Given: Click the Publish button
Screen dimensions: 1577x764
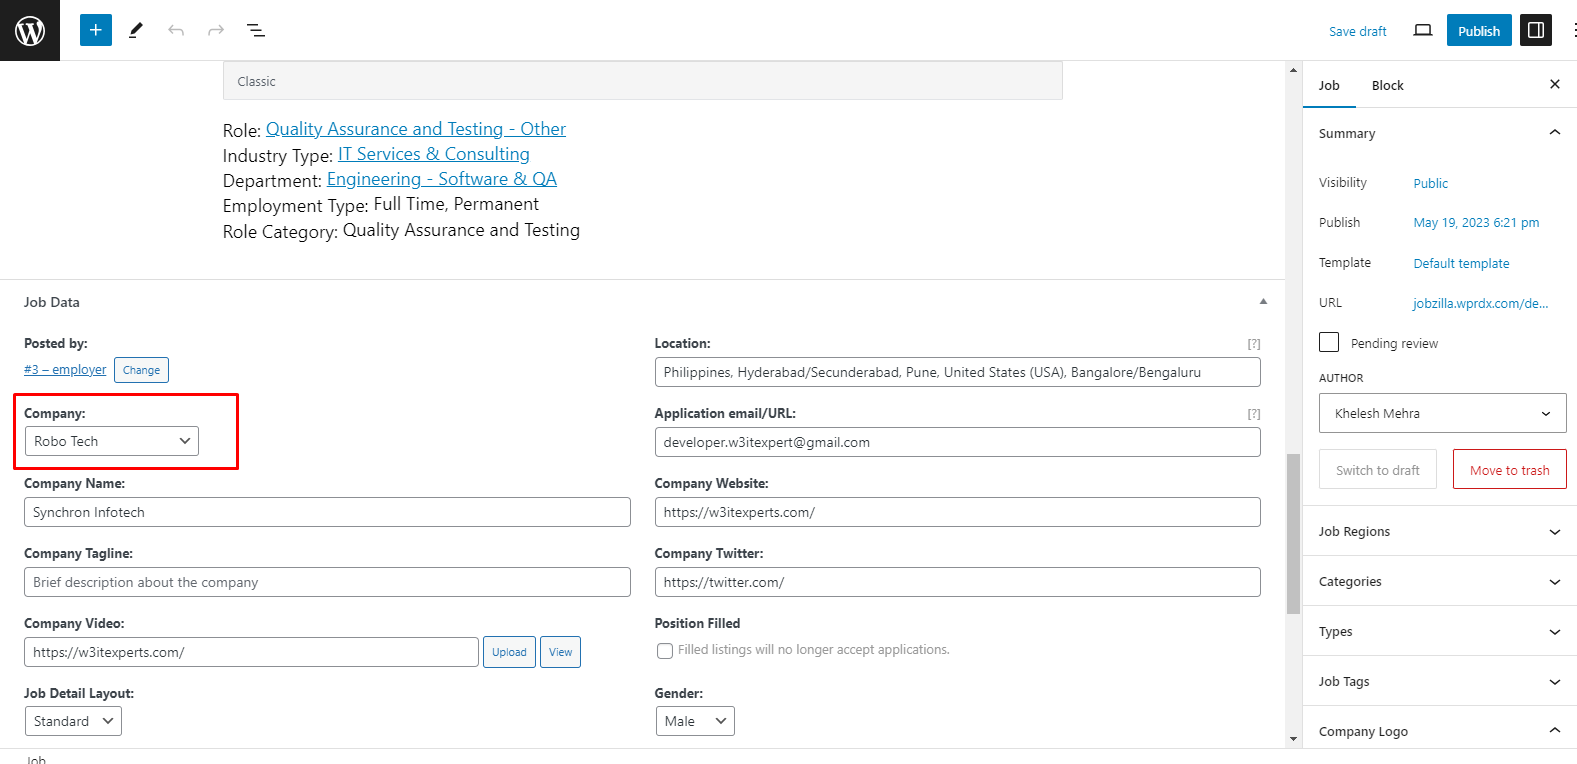Looking at the screenshot, I should click(1478, 30).
